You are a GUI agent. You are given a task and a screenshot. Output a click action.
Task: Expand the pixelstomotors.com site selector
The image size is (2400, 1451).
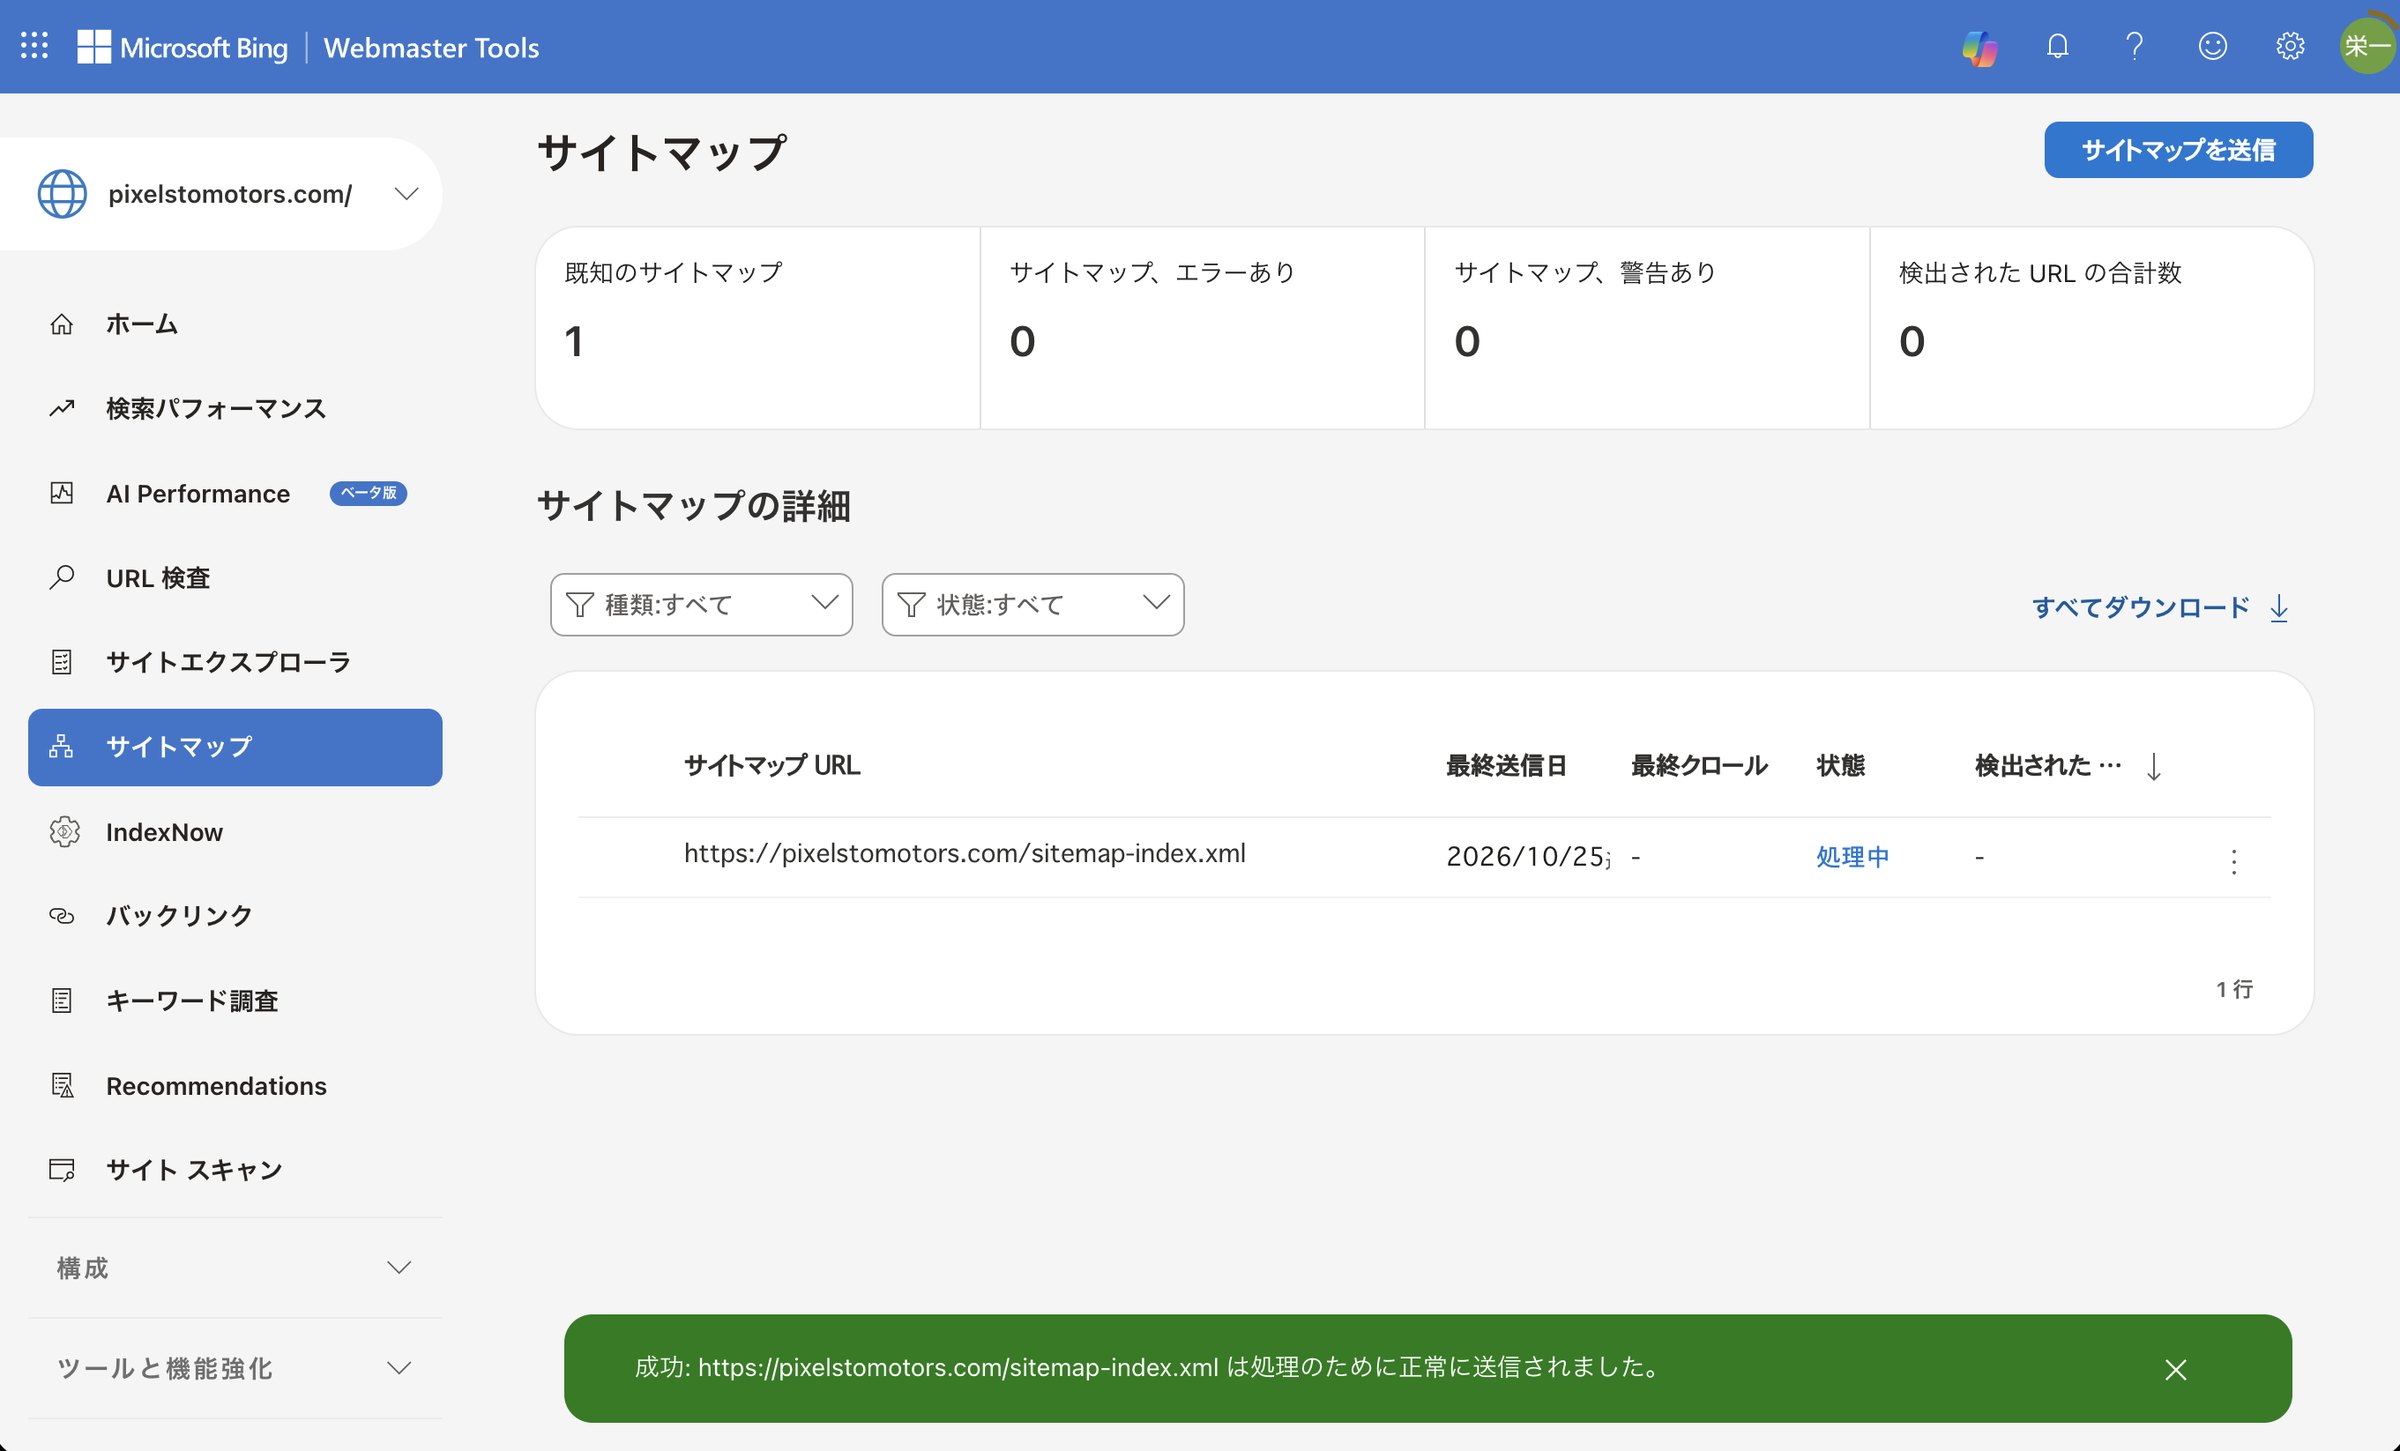coord(406,194)
